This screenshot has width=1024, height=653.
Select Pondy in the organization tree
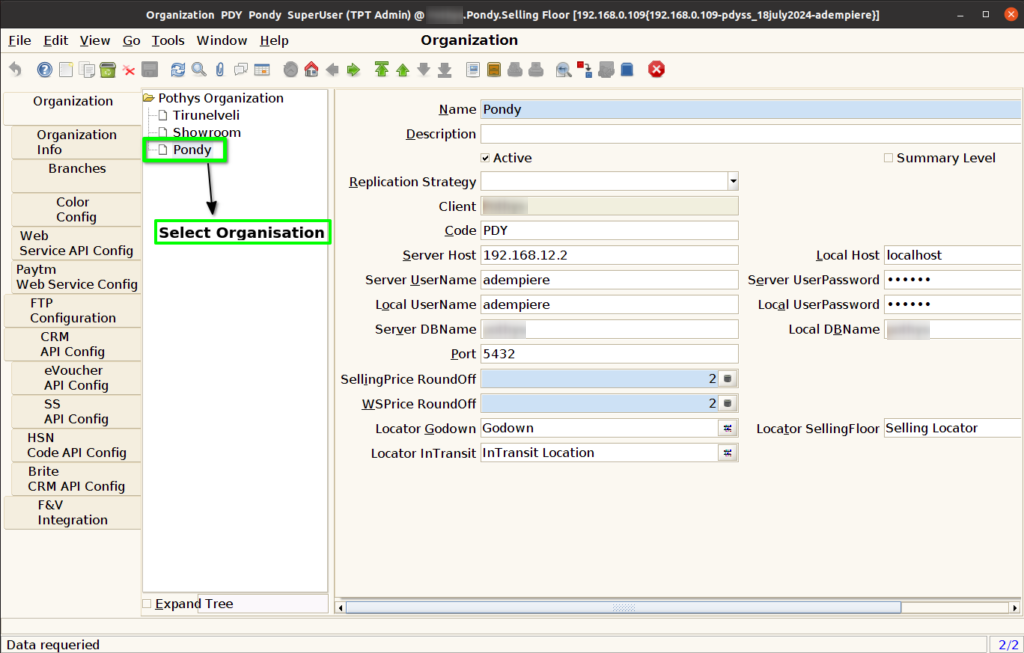pos(192,150)
